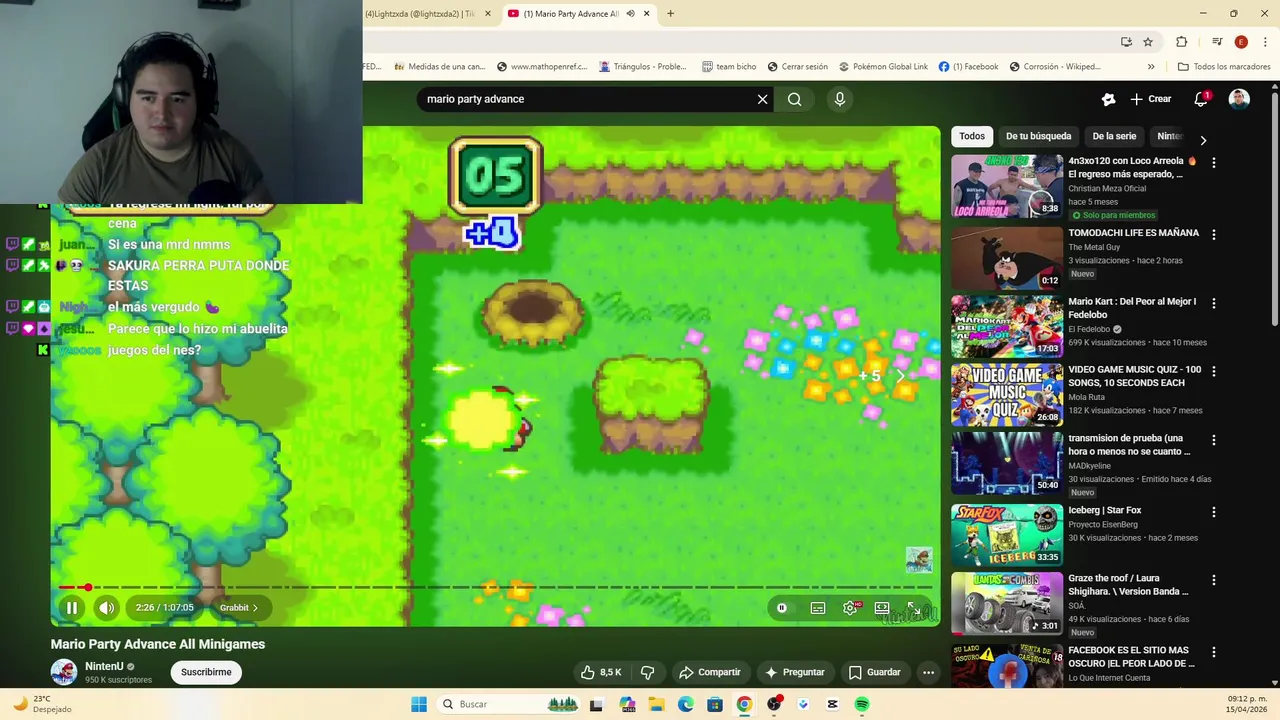Dislike the video

click(x=647, y=672)
